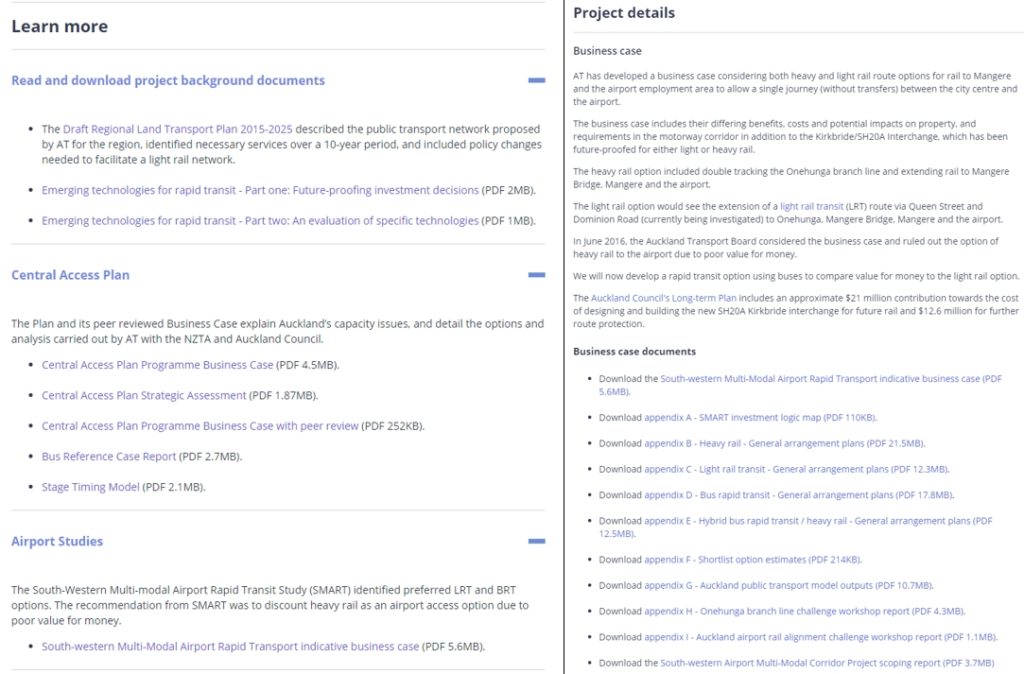Image resolution: width=1024 pixels, height=674 pixels.
Task: Download appendix C Light rail transit plans
Action: coord(796,469)
